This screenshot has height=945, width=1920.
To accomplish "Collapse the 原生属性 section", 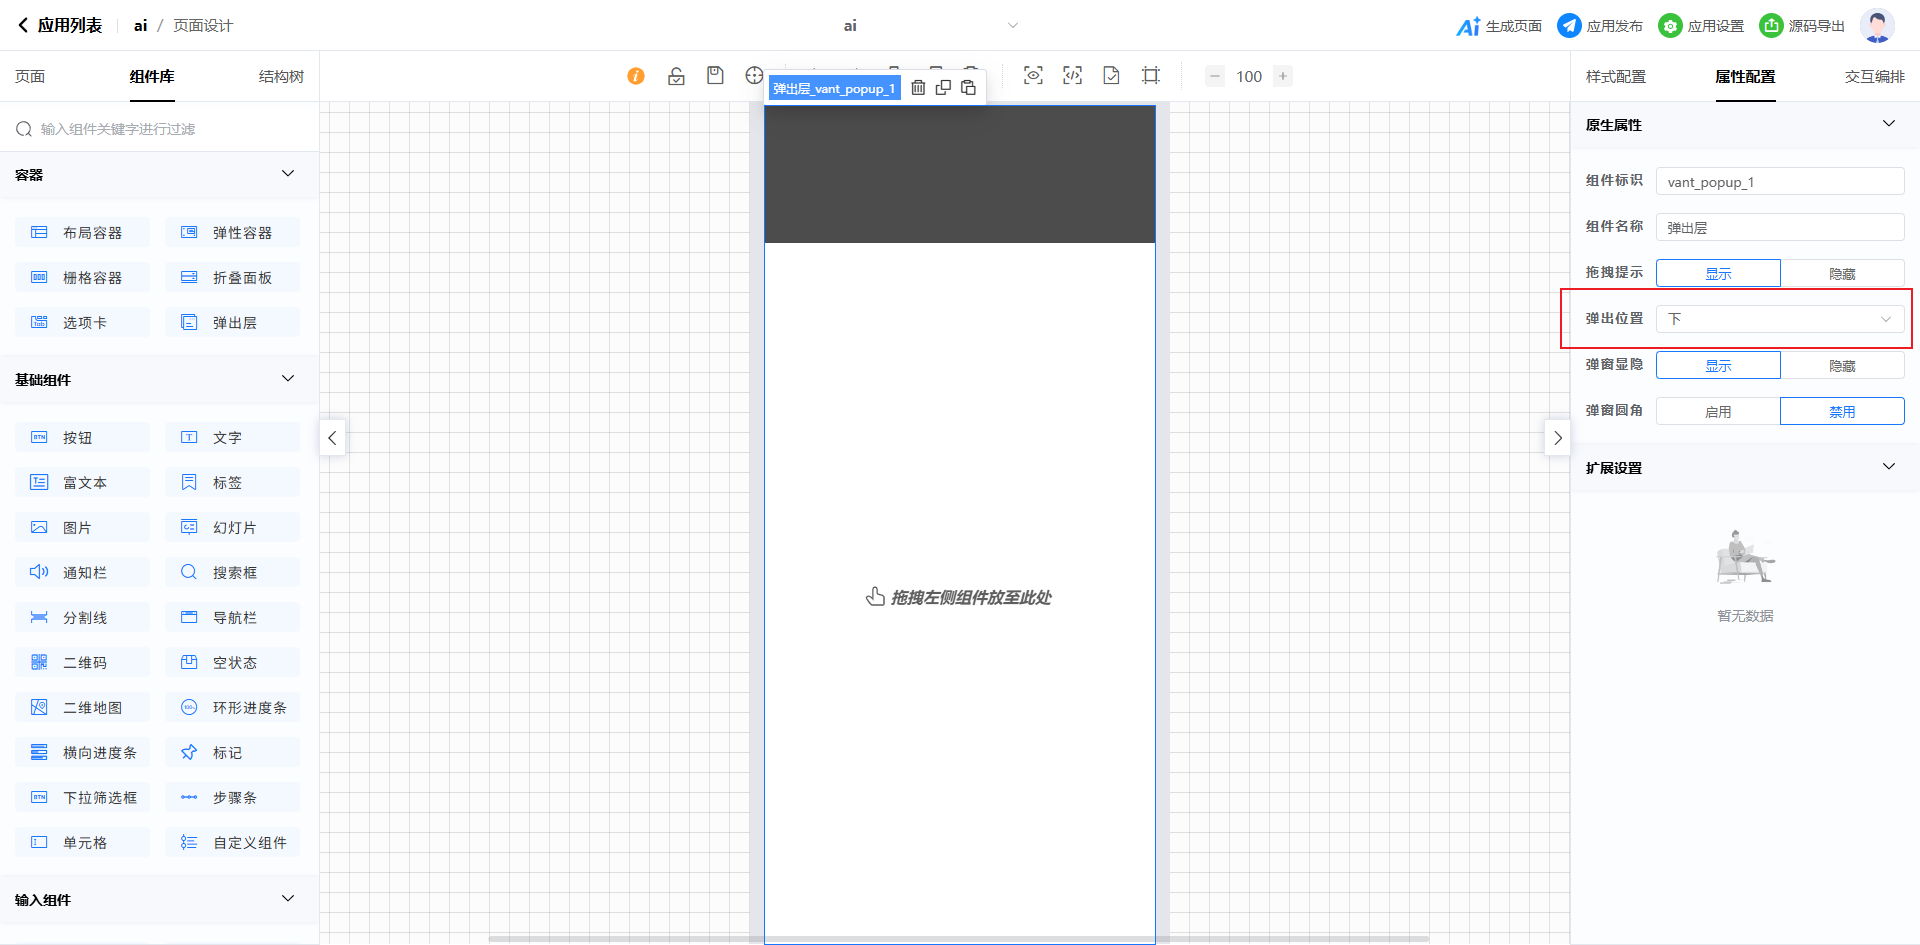I will (x=1888, y=124).
